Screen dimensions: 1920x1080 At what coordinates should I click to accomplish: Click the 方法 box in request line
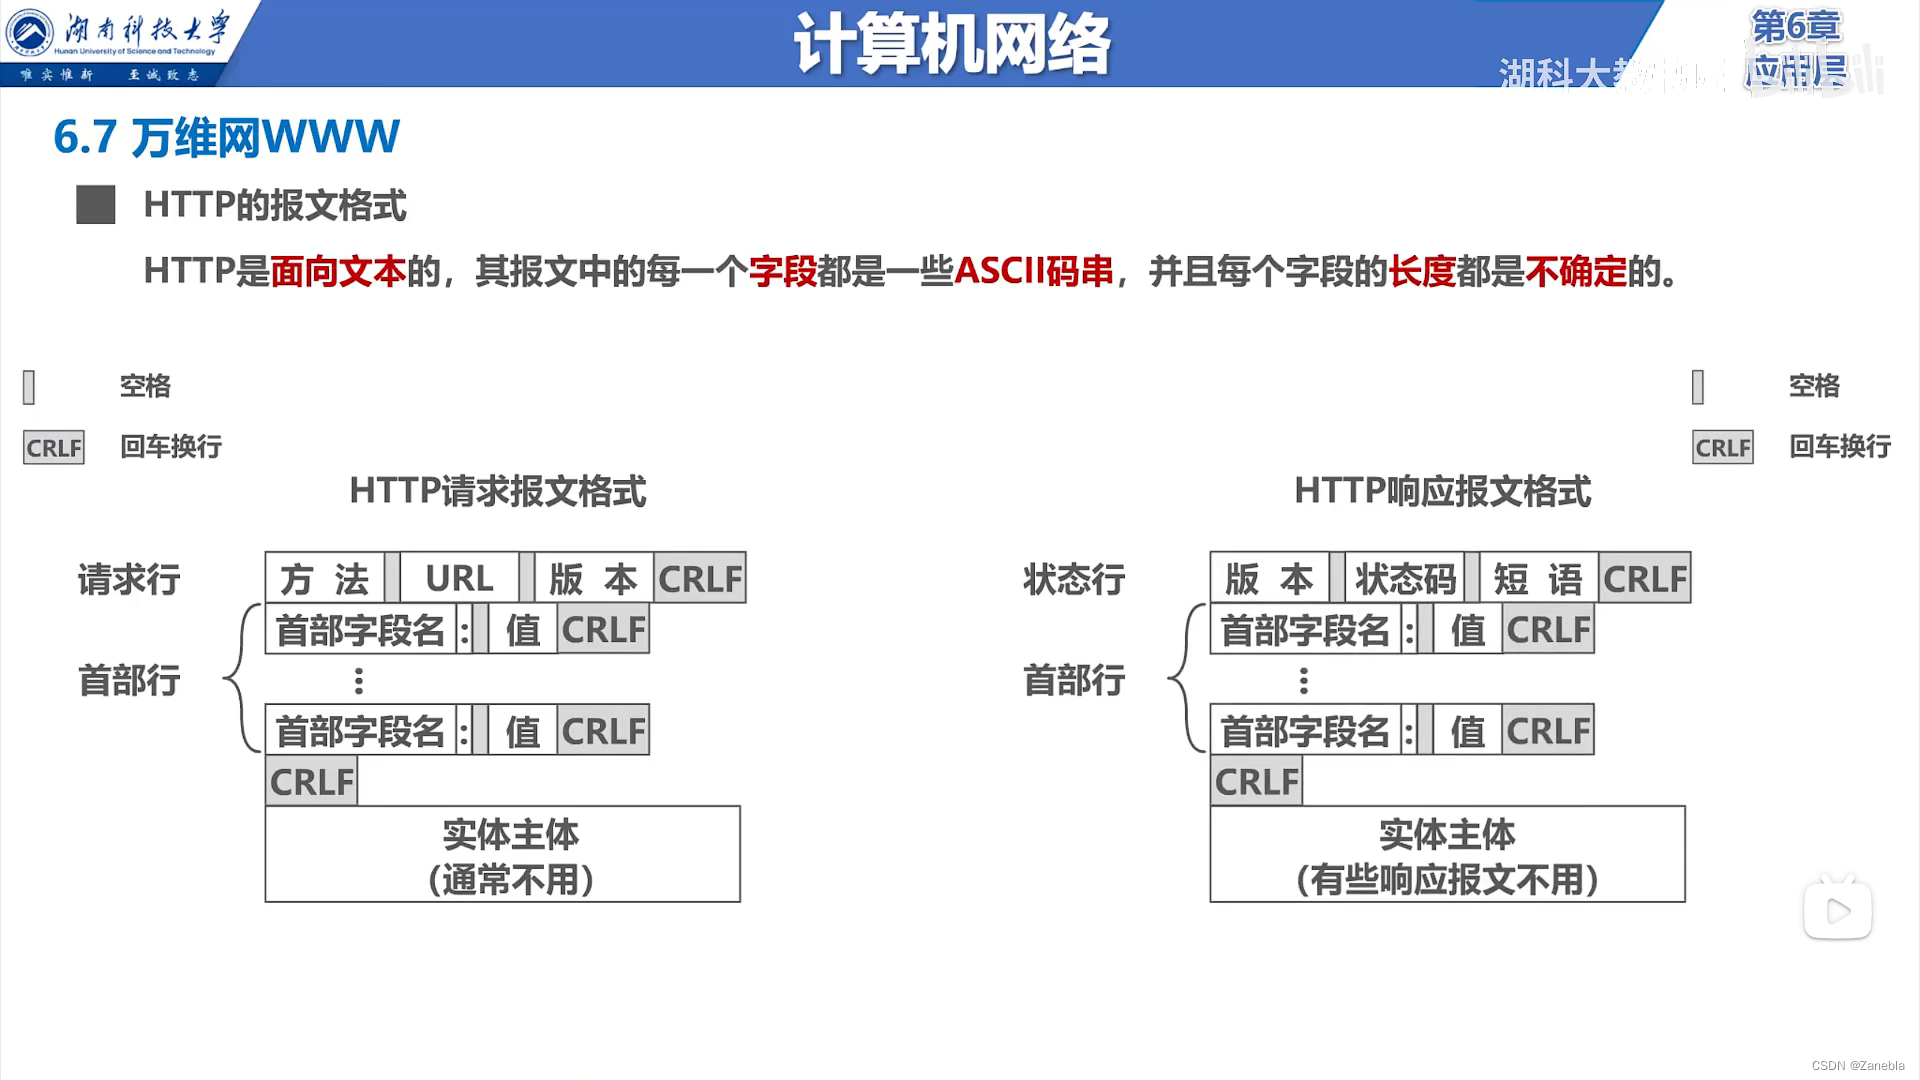pyautogui.click(x=324, y=578)
